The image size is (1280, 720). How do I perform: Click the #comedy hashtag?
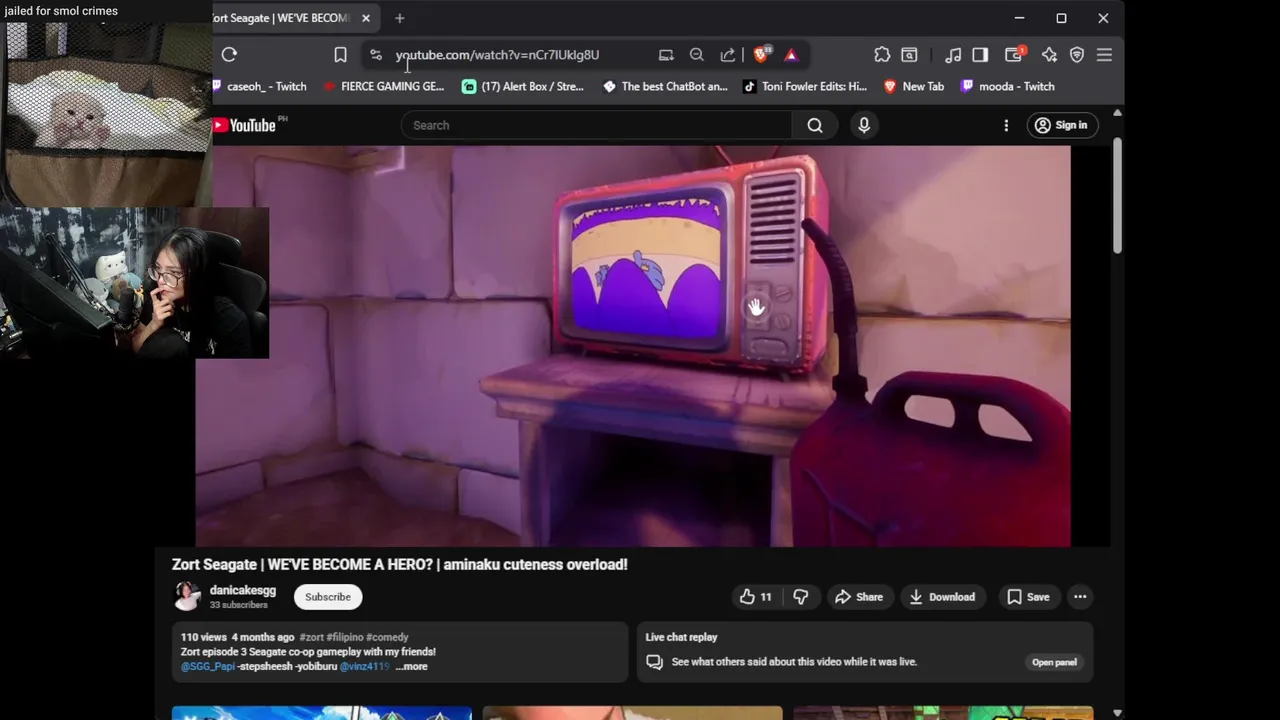tap(387, 637)
